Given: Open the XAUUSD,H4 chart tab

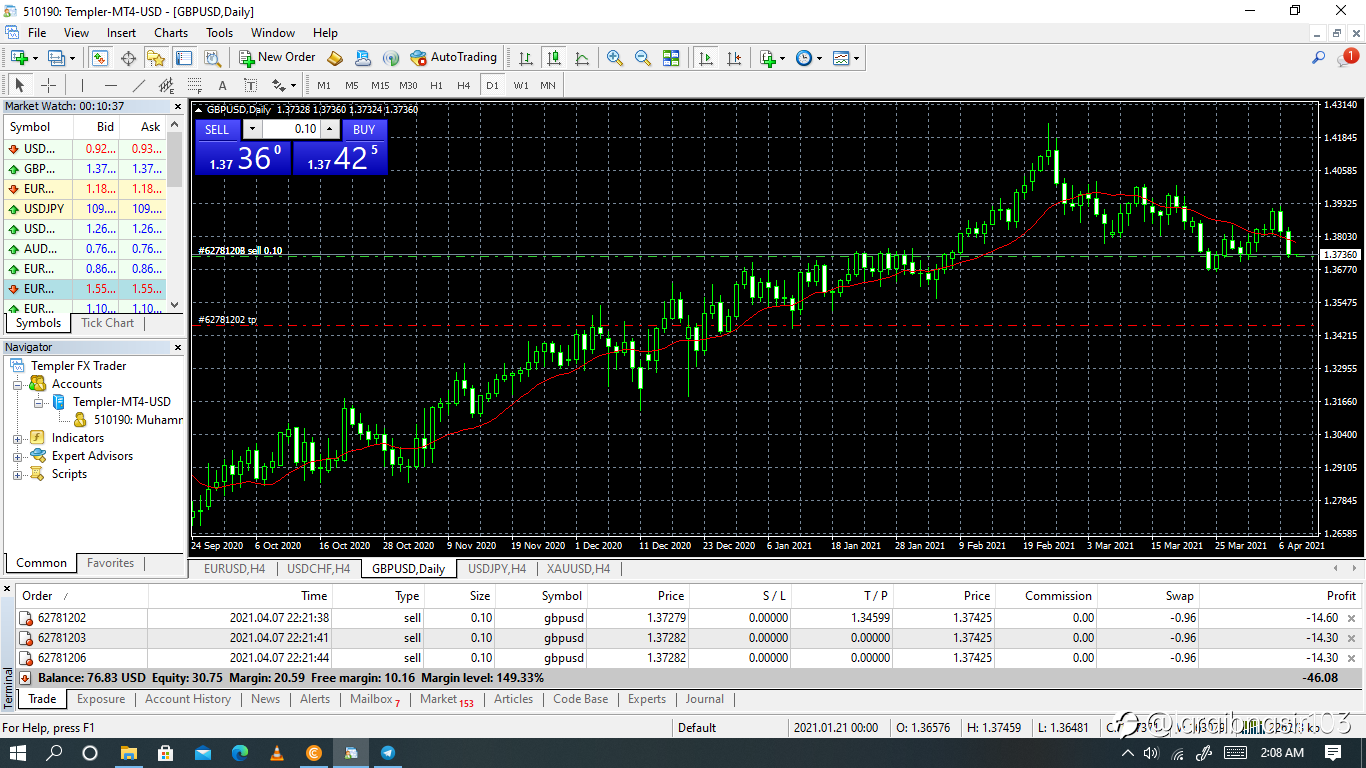Looking at the screenshot, I should [x=578, y=569].
